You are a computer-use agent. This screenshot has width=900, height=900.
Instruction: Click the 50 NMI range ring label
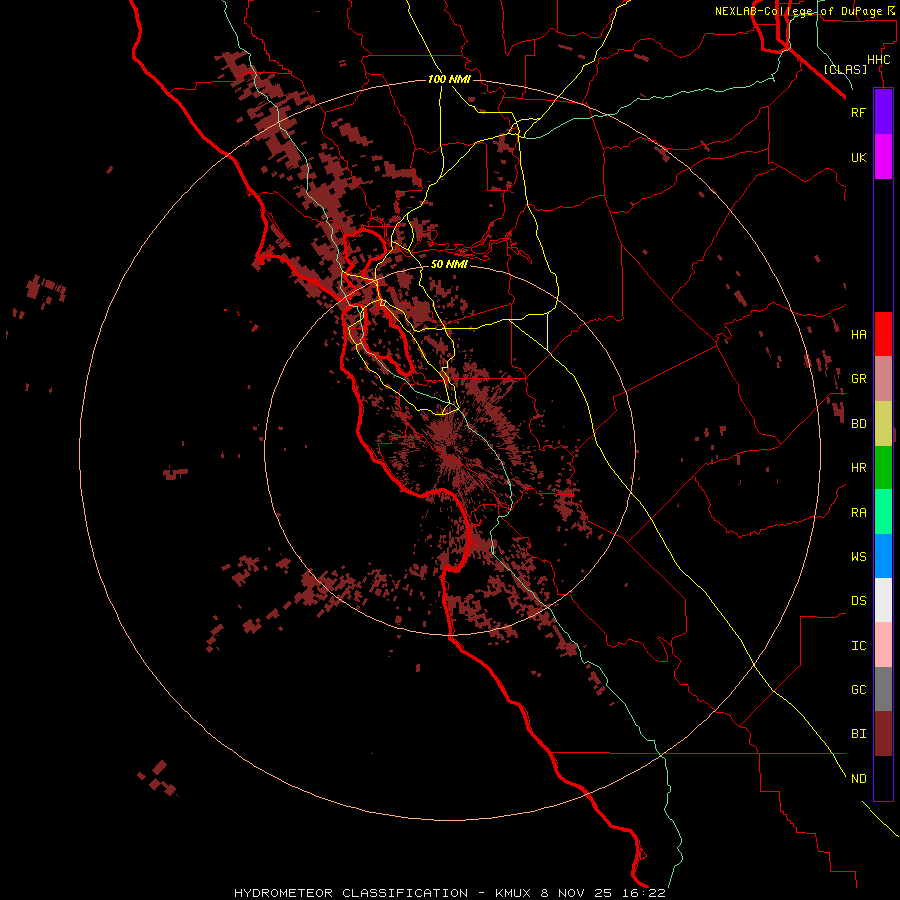pyautogui.click(x=449, y=264)
